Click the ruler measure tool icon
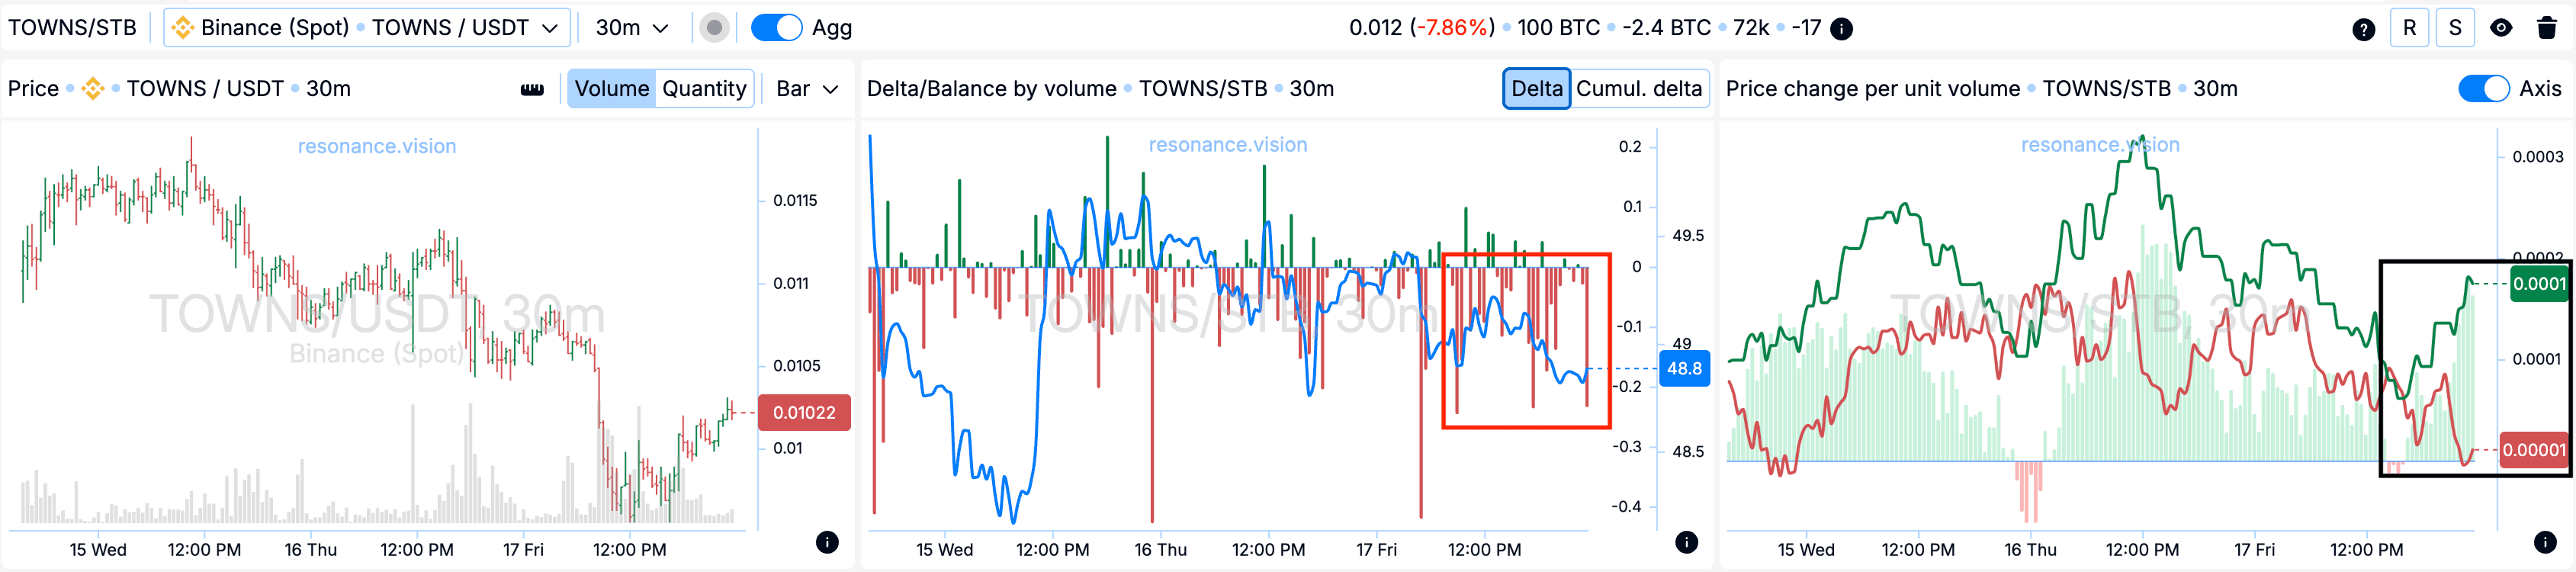The height and width of the screenshot is (572, 2576). point(532,89)
